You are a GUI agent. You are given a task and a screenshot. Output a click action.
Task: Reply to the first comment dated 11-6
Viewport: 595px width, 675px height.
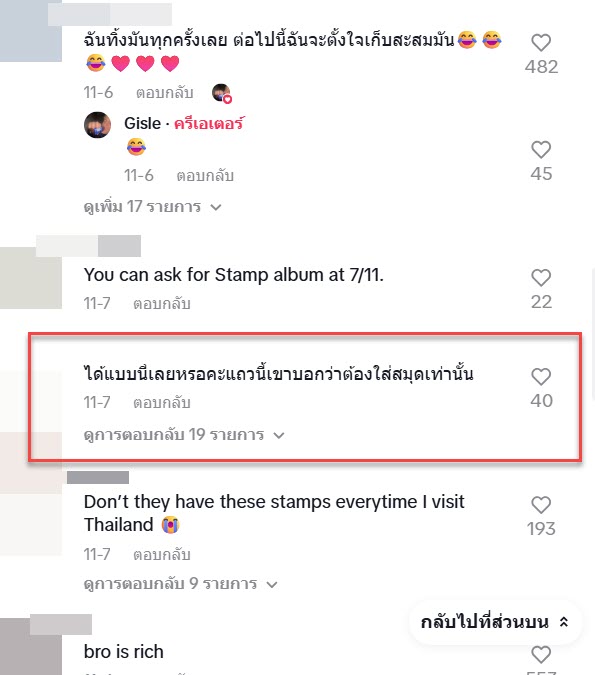164,93
